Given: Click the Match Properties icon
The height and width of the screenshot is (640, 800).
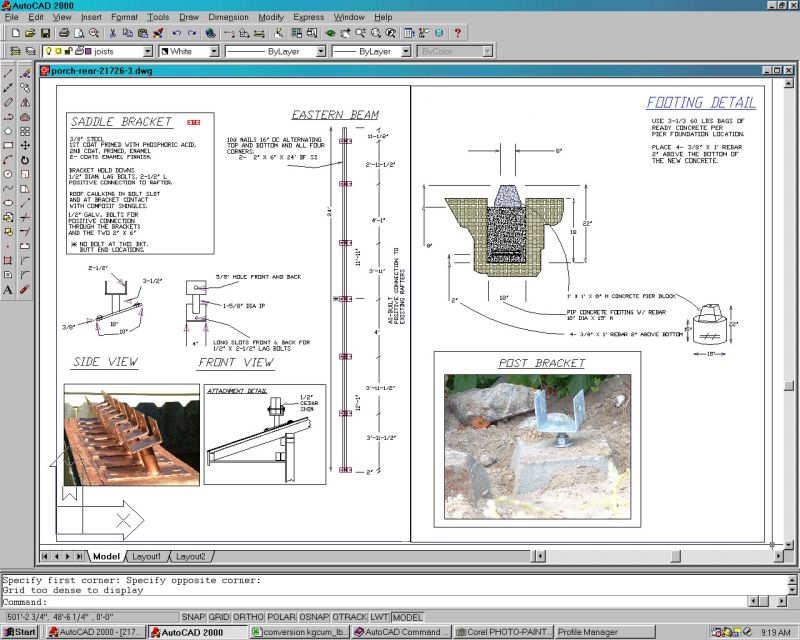Looking at the screenshot, I should point(157,35).
